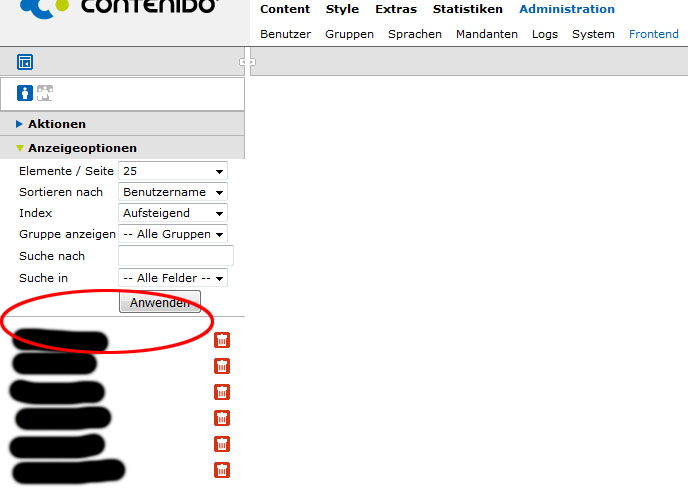Click the sidebar resize handle arrows
Image resolution: width=688 pixels, height=488 pixels.
(x=246, y=62)
